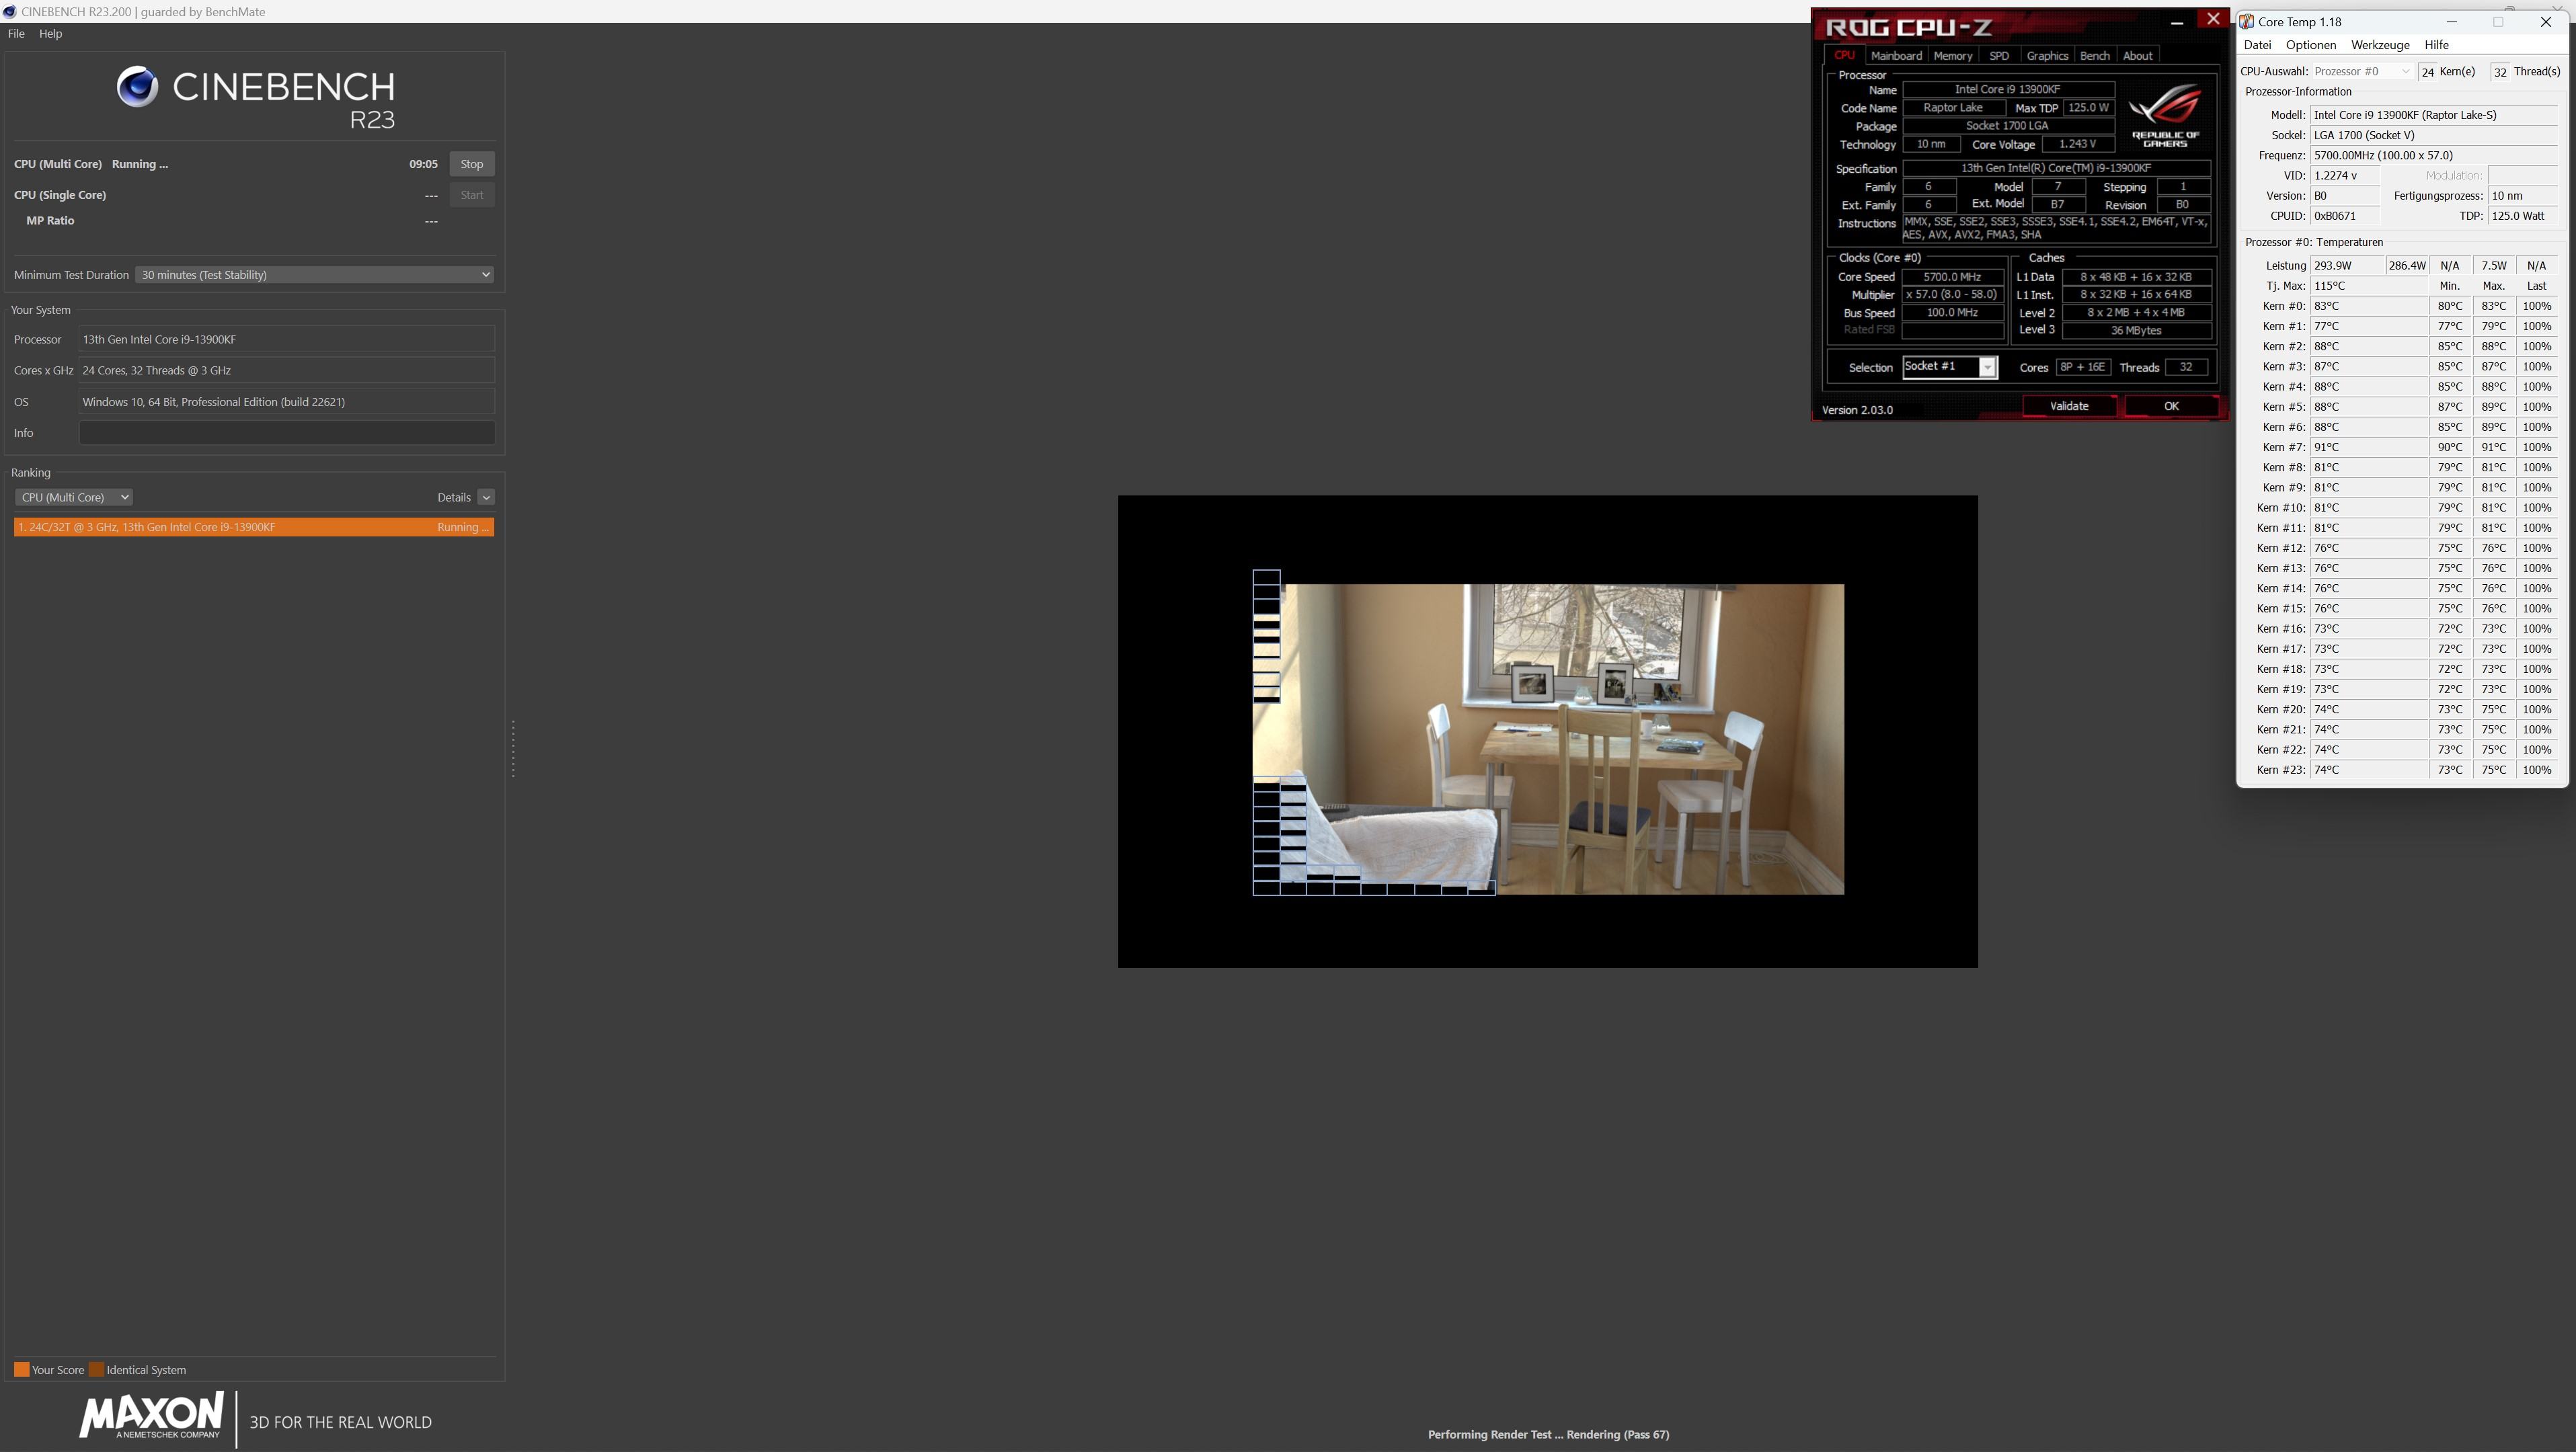2576x1452 pixels.
Task: Stop the CPU Multi Core test
Action: tap(471, 164)
